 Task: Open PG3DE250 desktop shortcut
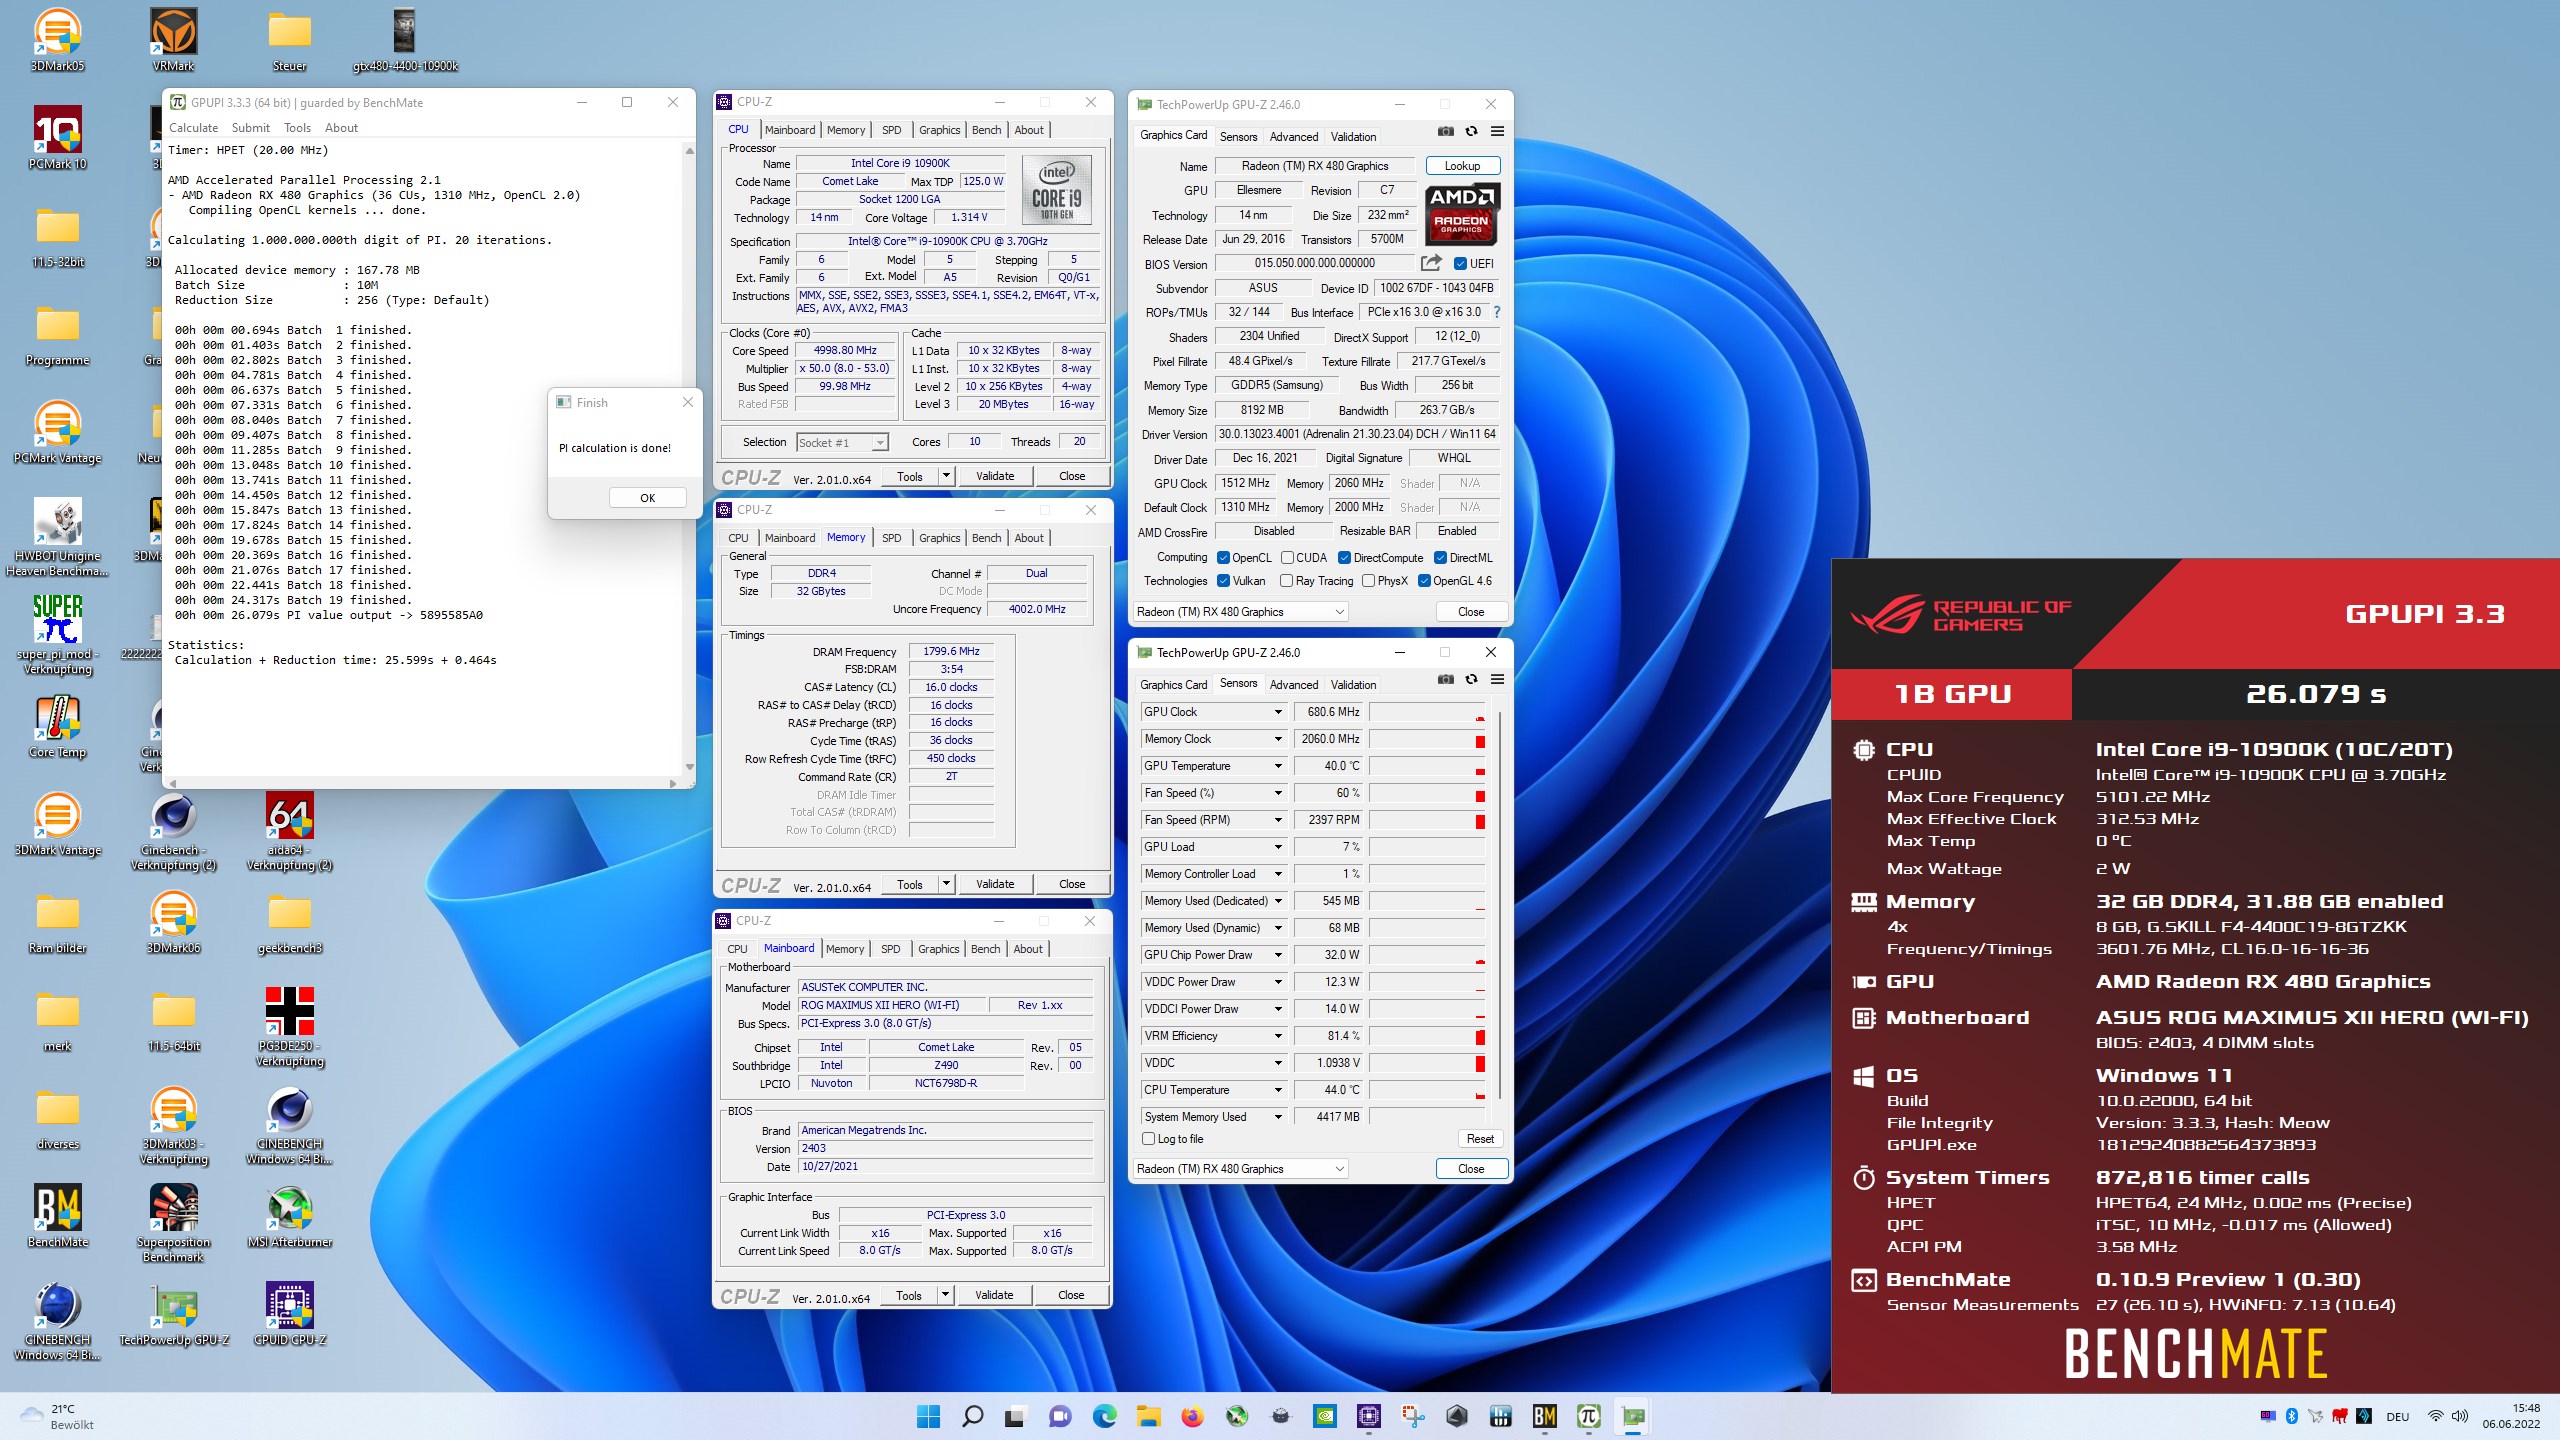(x=289, y=1027)
